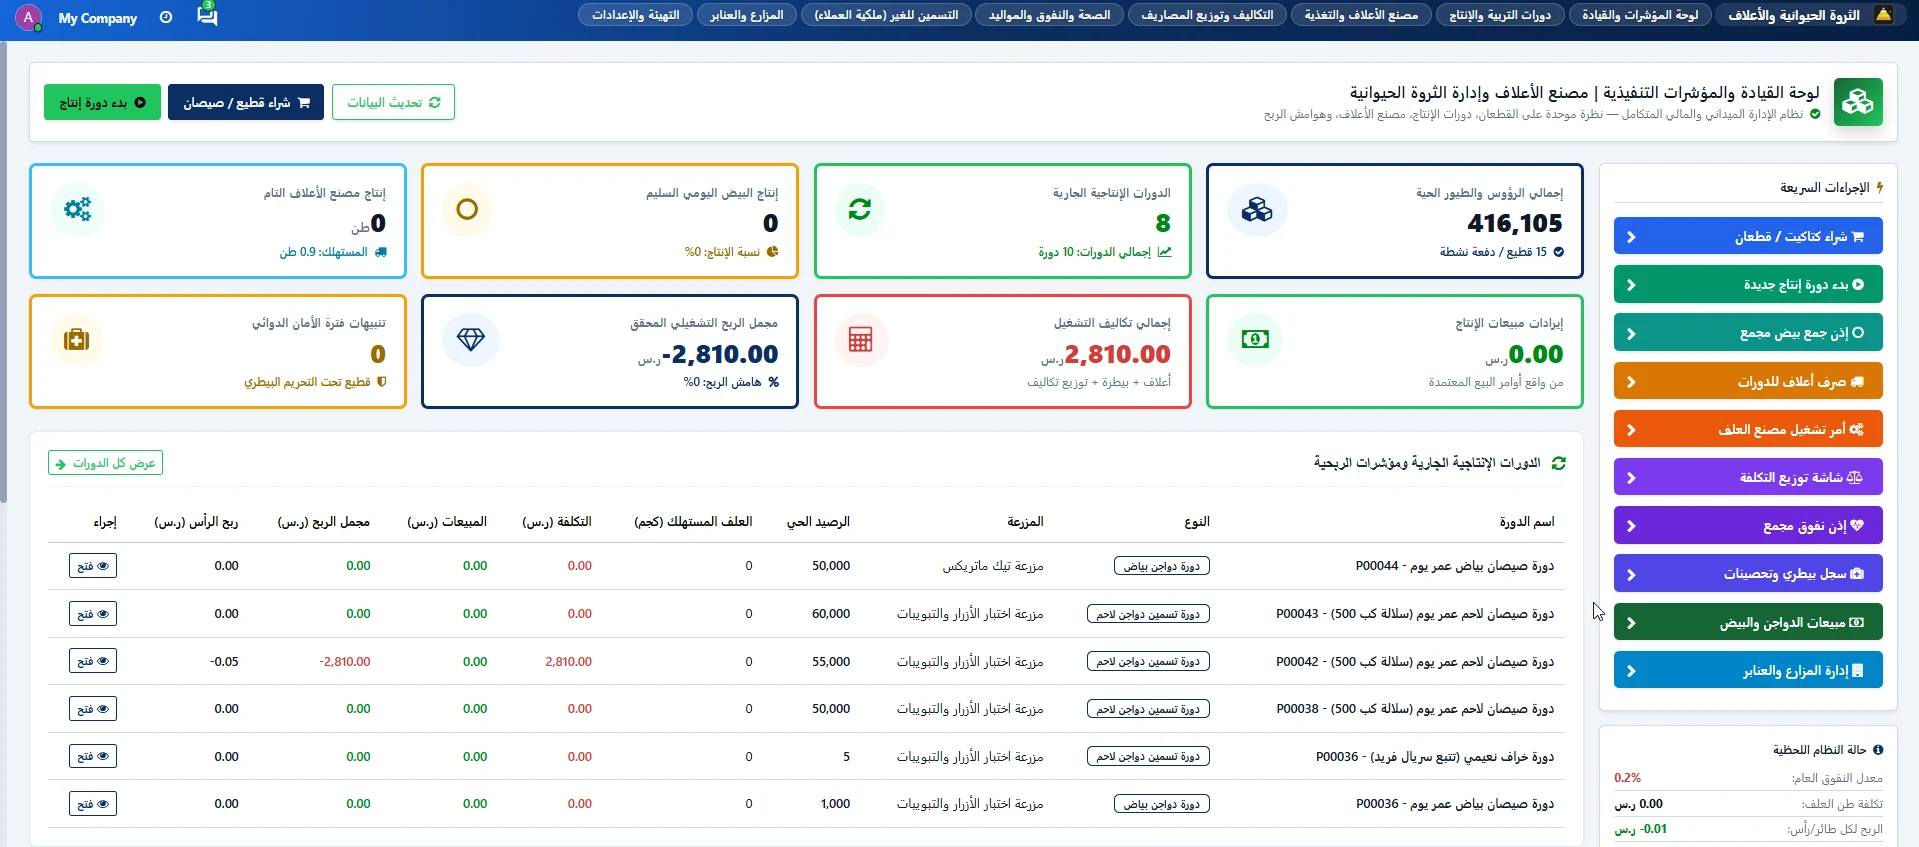Click the info icon next to "حالة النظام اللحظية"
Image resolution: width=1919 pixels, height=847 pixels.
(1878, 750)
